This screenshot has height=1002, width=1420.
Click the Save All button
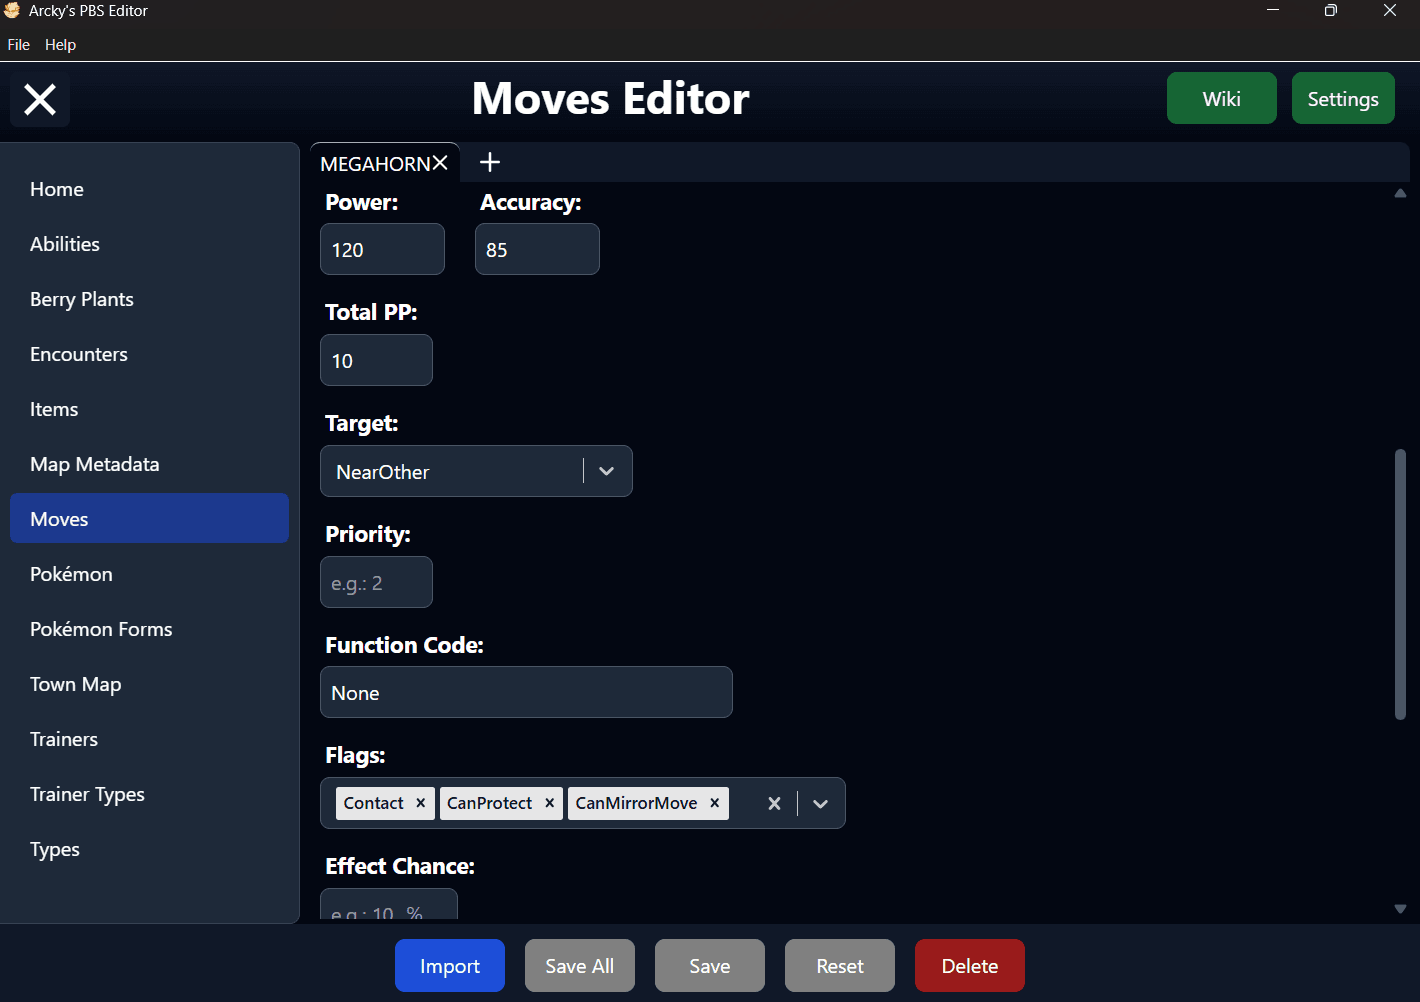pos(580,966)
